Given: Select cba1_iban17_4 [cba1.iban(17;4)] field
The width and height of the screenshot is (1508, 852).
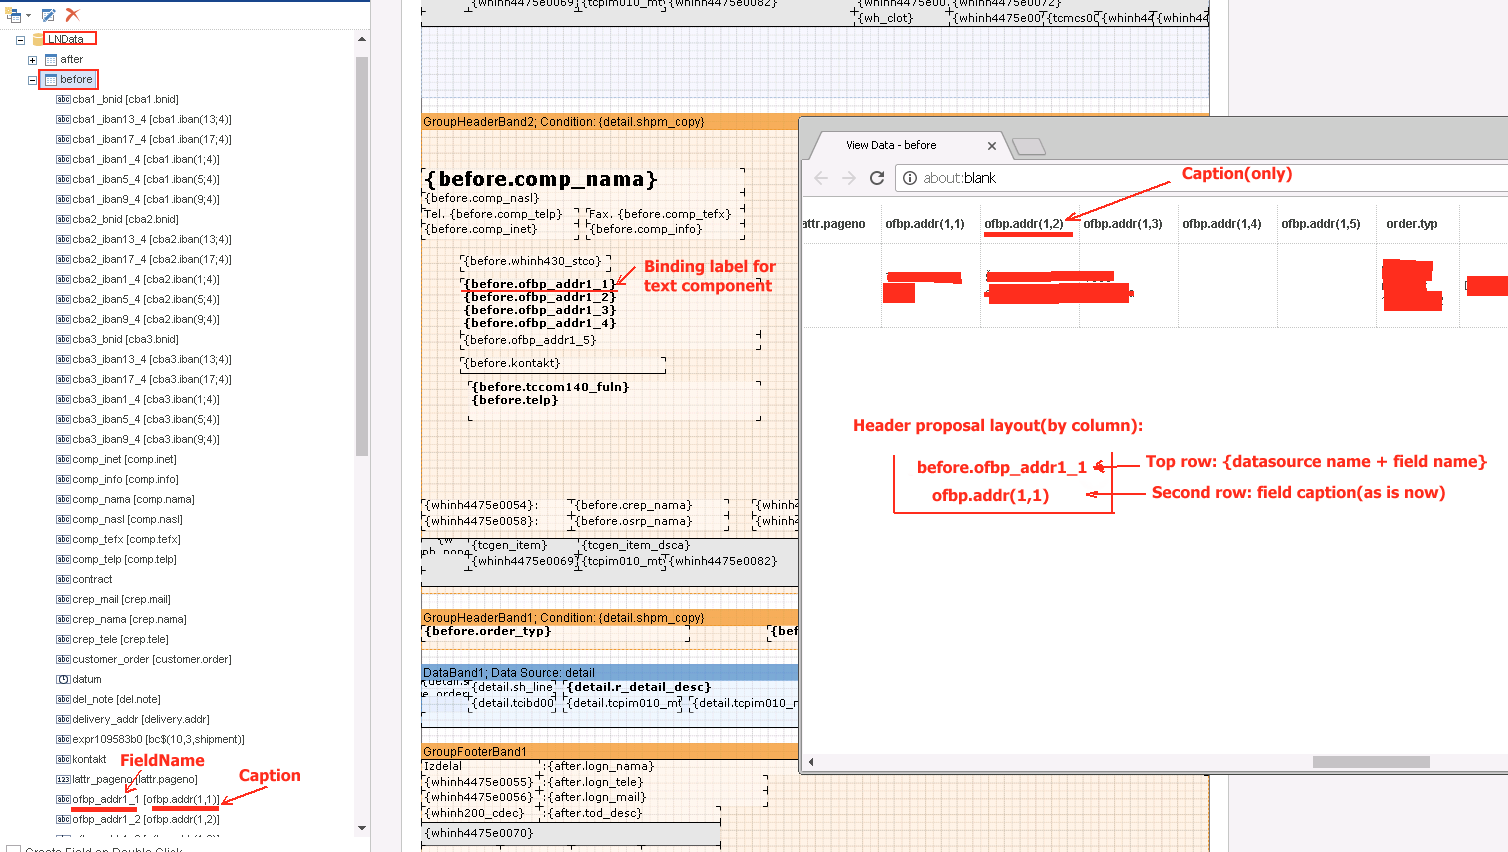Looking at the screenshot, I should [x=152, y=139].
